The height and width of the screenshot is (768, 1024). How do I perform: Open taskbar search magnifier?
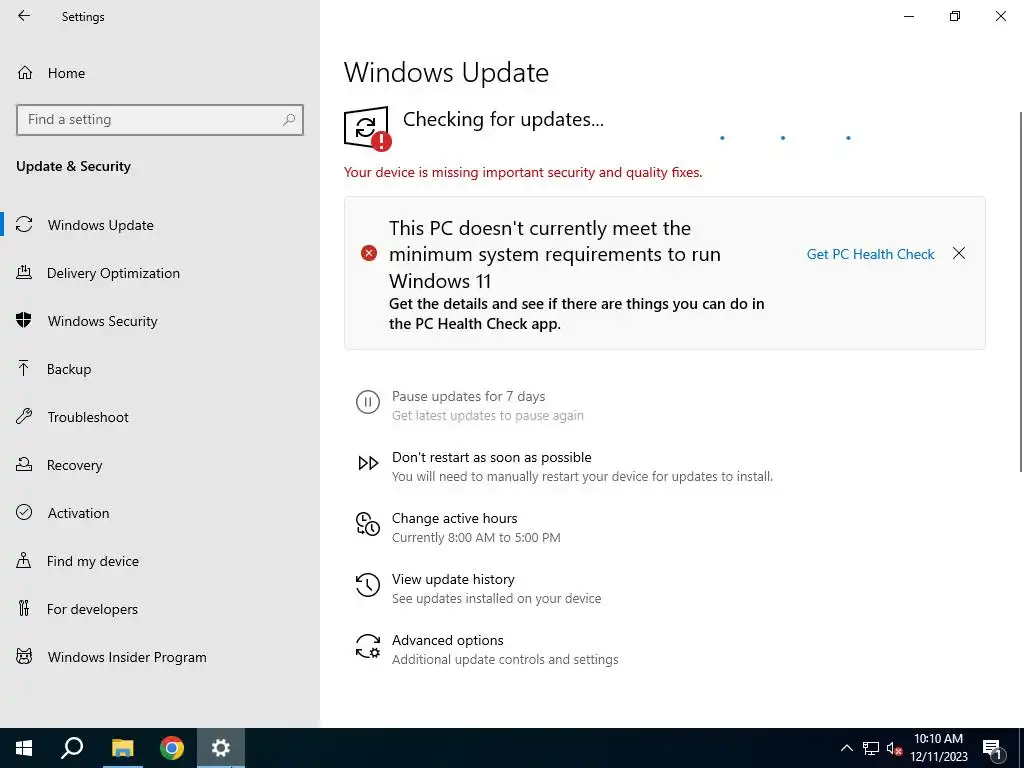coord(72,748)
